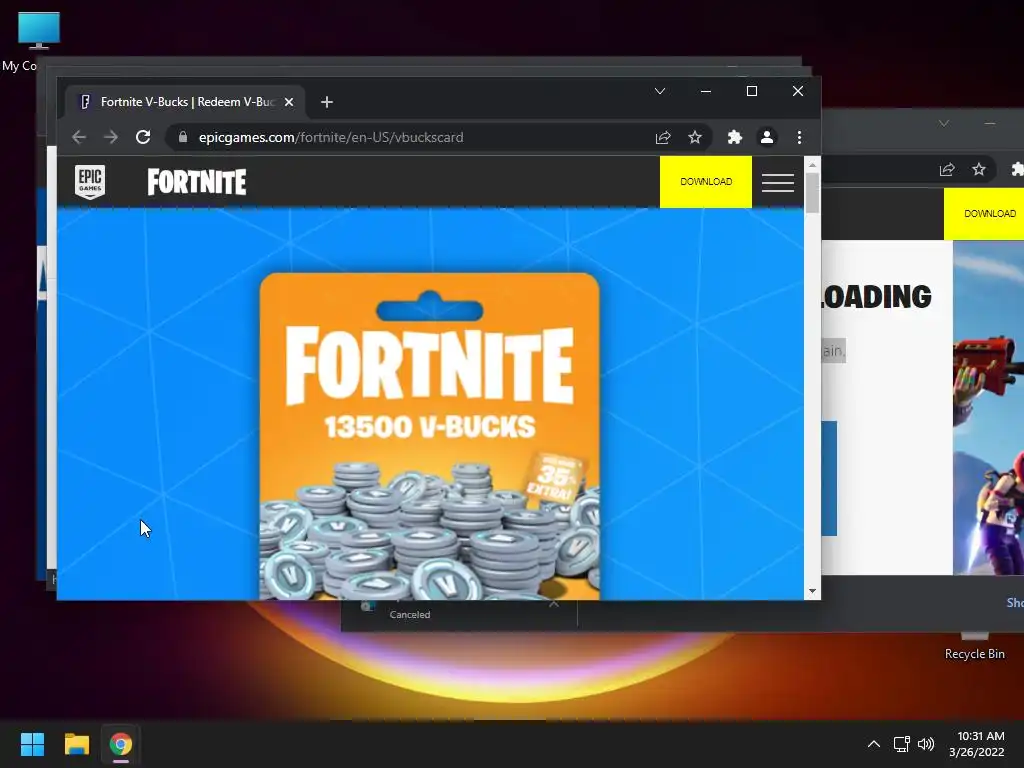Open File Explorer from taskbar

pyautogui.click(x=76, y=744)
